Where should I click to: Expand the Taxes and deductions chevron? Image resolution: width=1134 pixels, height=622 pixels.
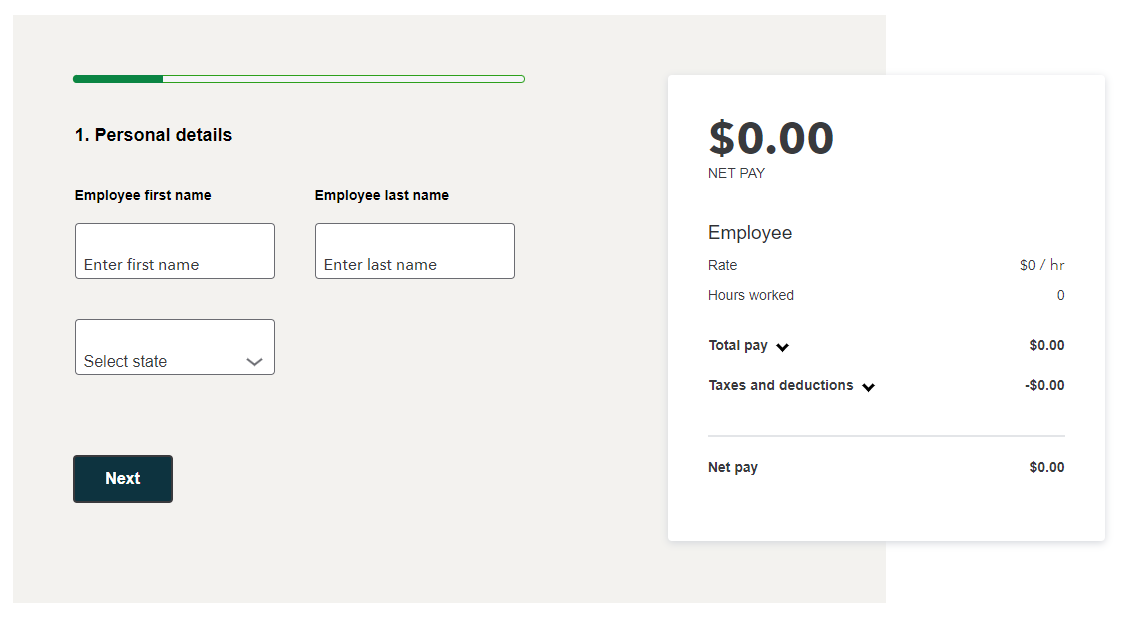[x=869, y=387]
